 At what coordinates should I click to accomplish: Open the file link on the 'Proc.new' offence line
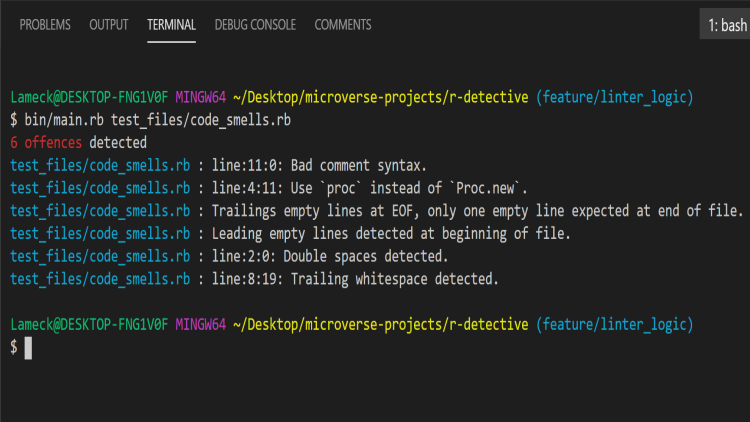pyautogui.click(x=99, y=188)
